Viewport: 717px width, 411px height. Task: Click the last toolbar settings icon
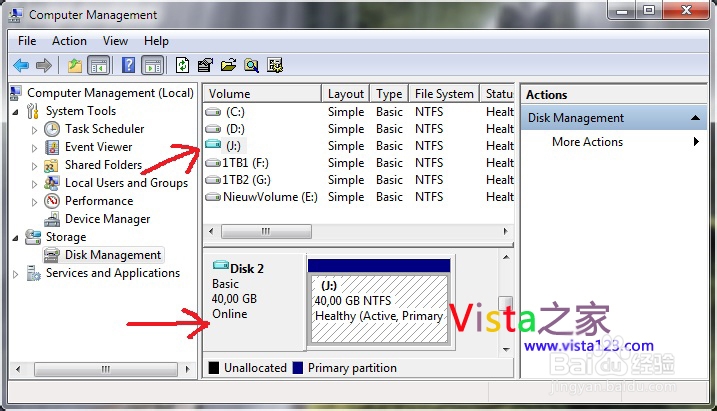(275, 65)
